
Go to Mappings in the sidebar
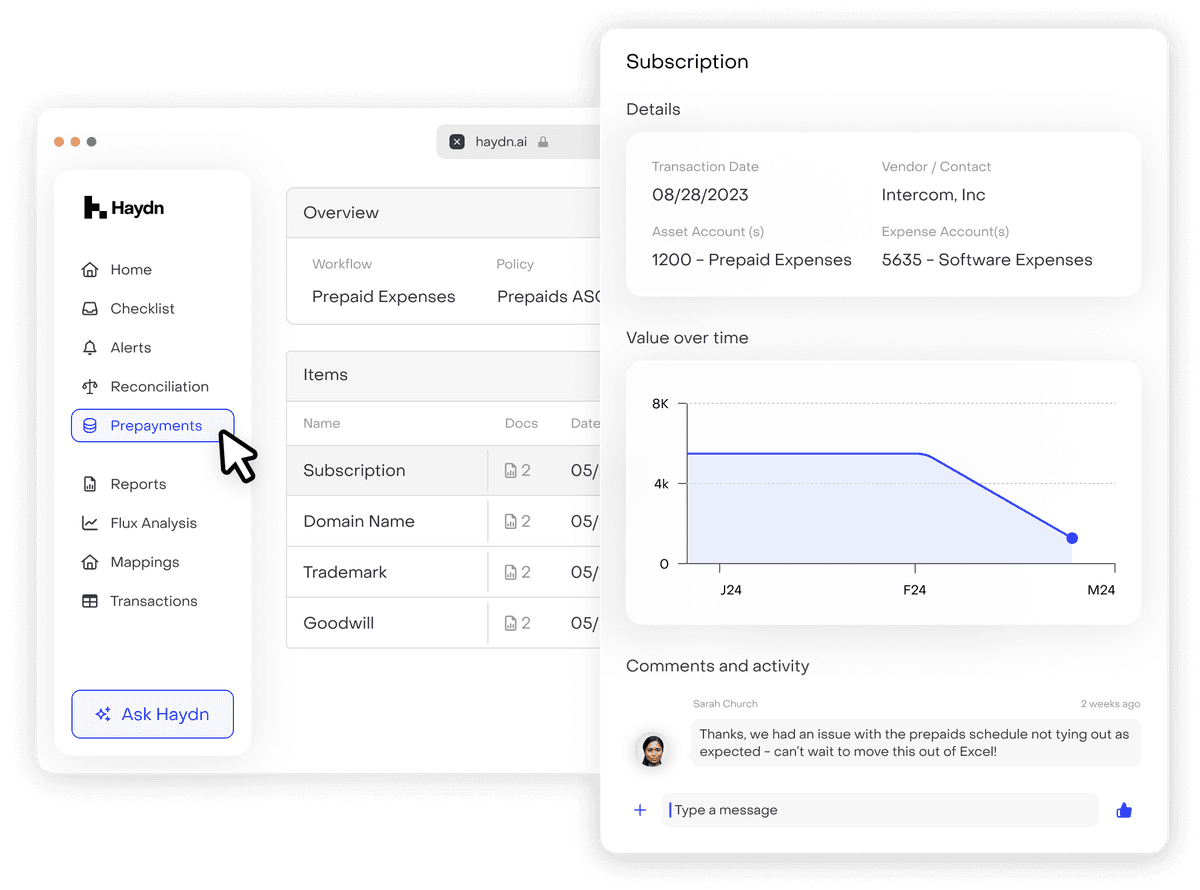144,563
